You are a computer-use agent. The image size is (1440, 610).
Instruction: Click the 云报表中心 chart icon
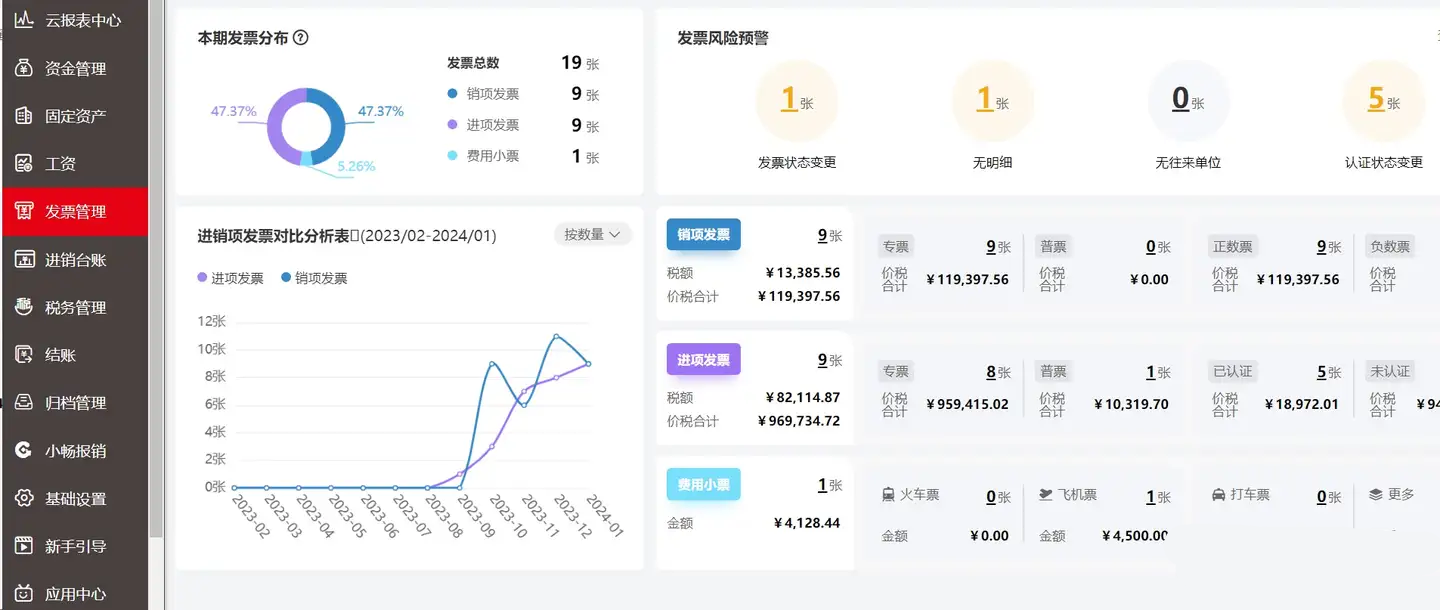pyautogui.click(x=24, y=20)
